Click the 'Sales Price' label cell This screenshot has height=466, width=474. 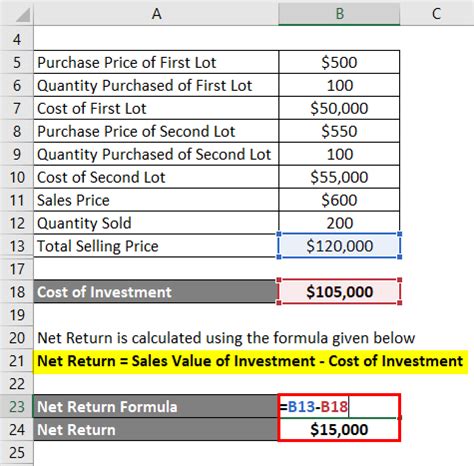156,200
